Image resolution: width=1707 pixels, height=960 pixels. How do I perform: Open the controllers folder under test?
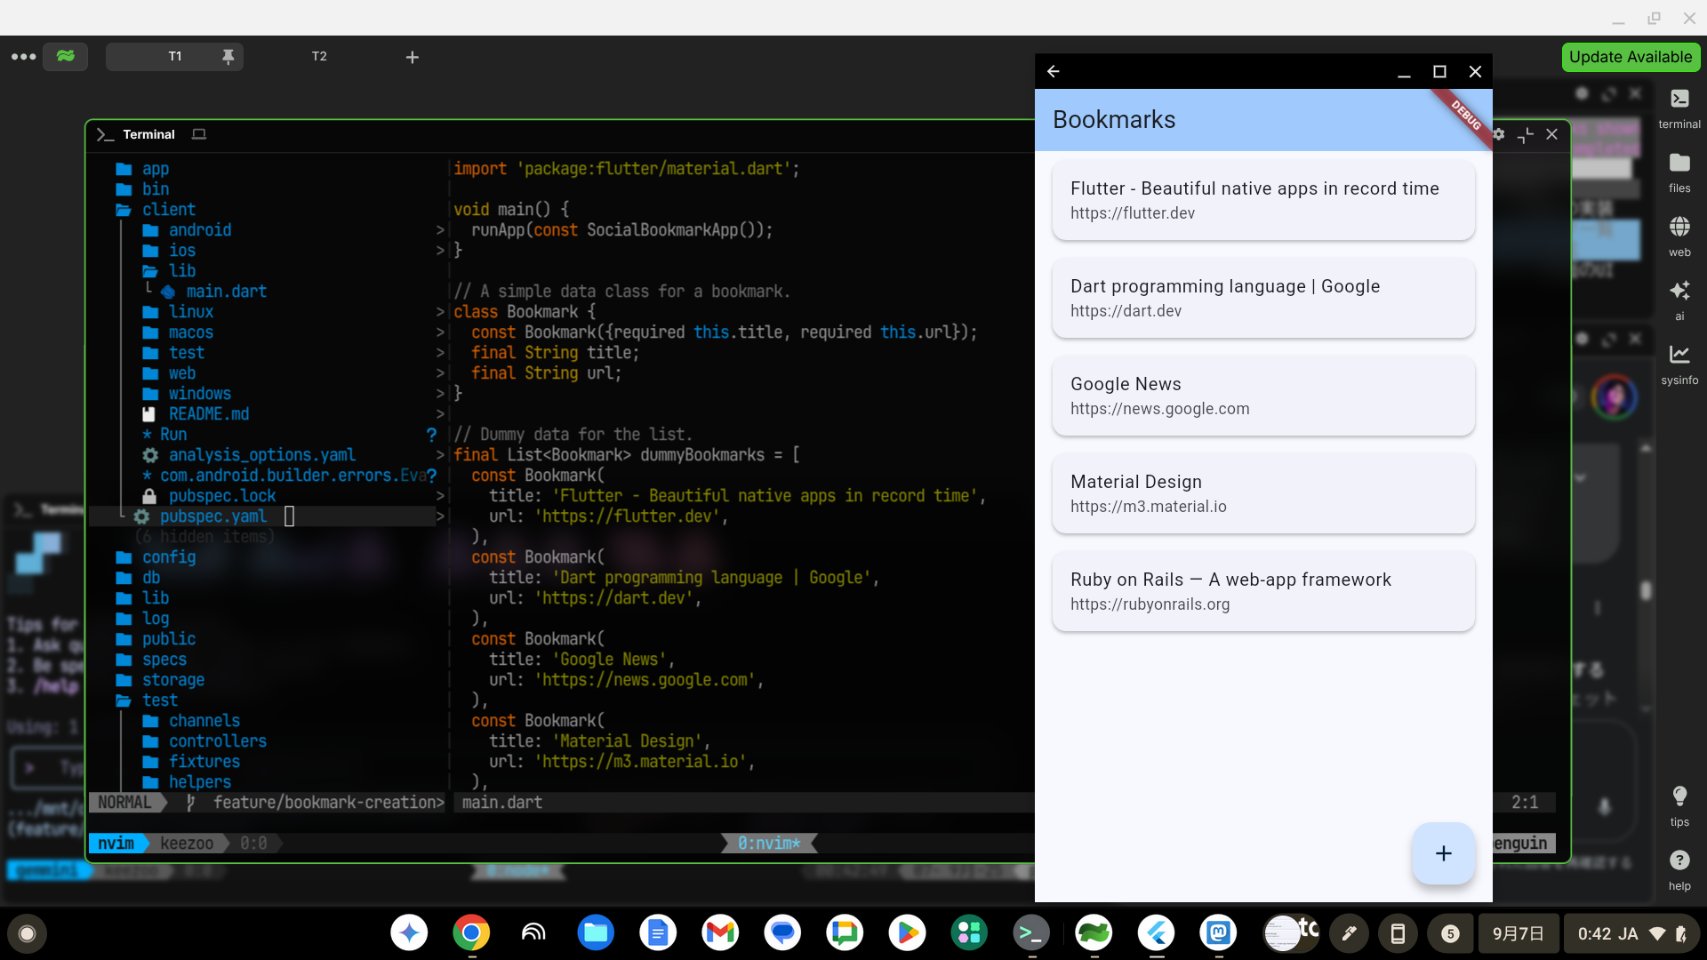[205, 741]
